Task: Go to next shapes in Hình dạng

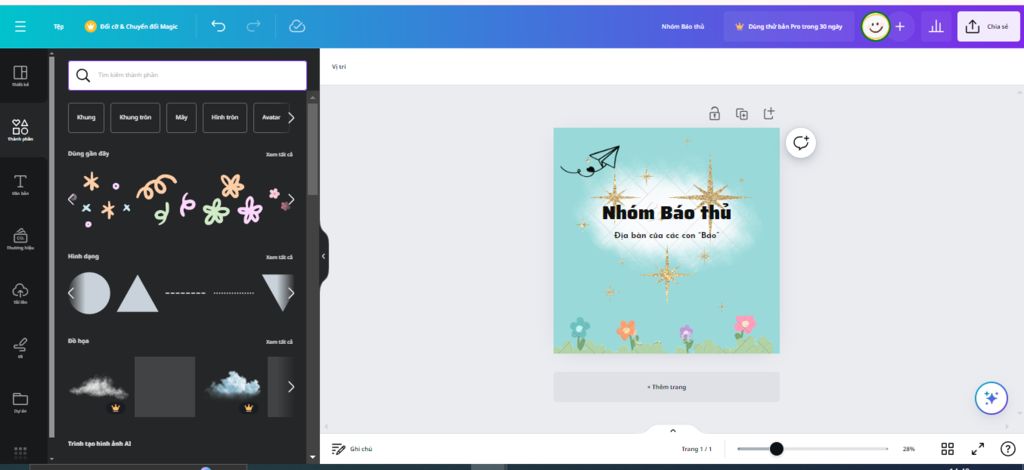Action: pyautogui.click(x=291, y=293)
